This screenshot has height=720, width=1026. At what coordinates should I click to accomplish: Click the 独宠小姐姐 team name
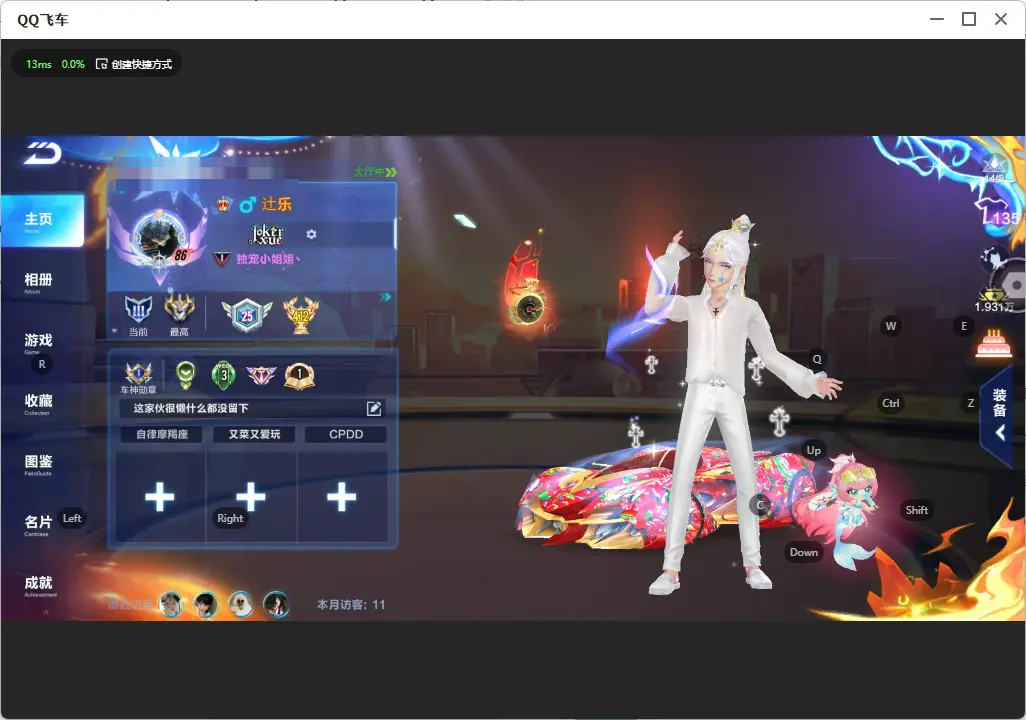click(x=267, y=259)
